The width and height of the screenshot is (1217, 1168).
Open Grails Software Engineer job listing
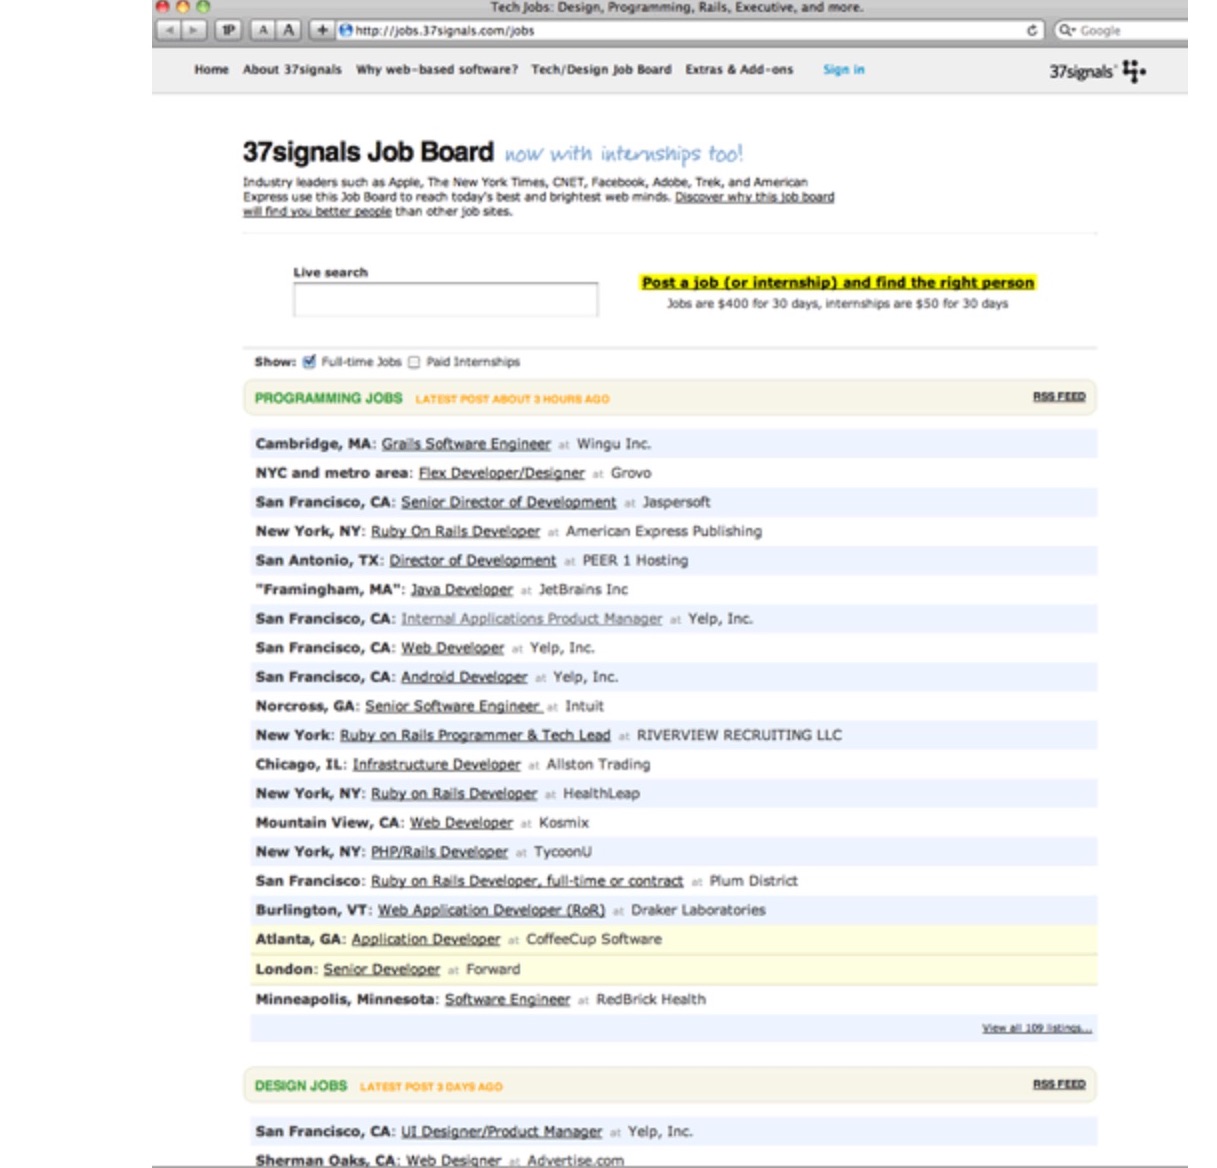pos(466,444)
